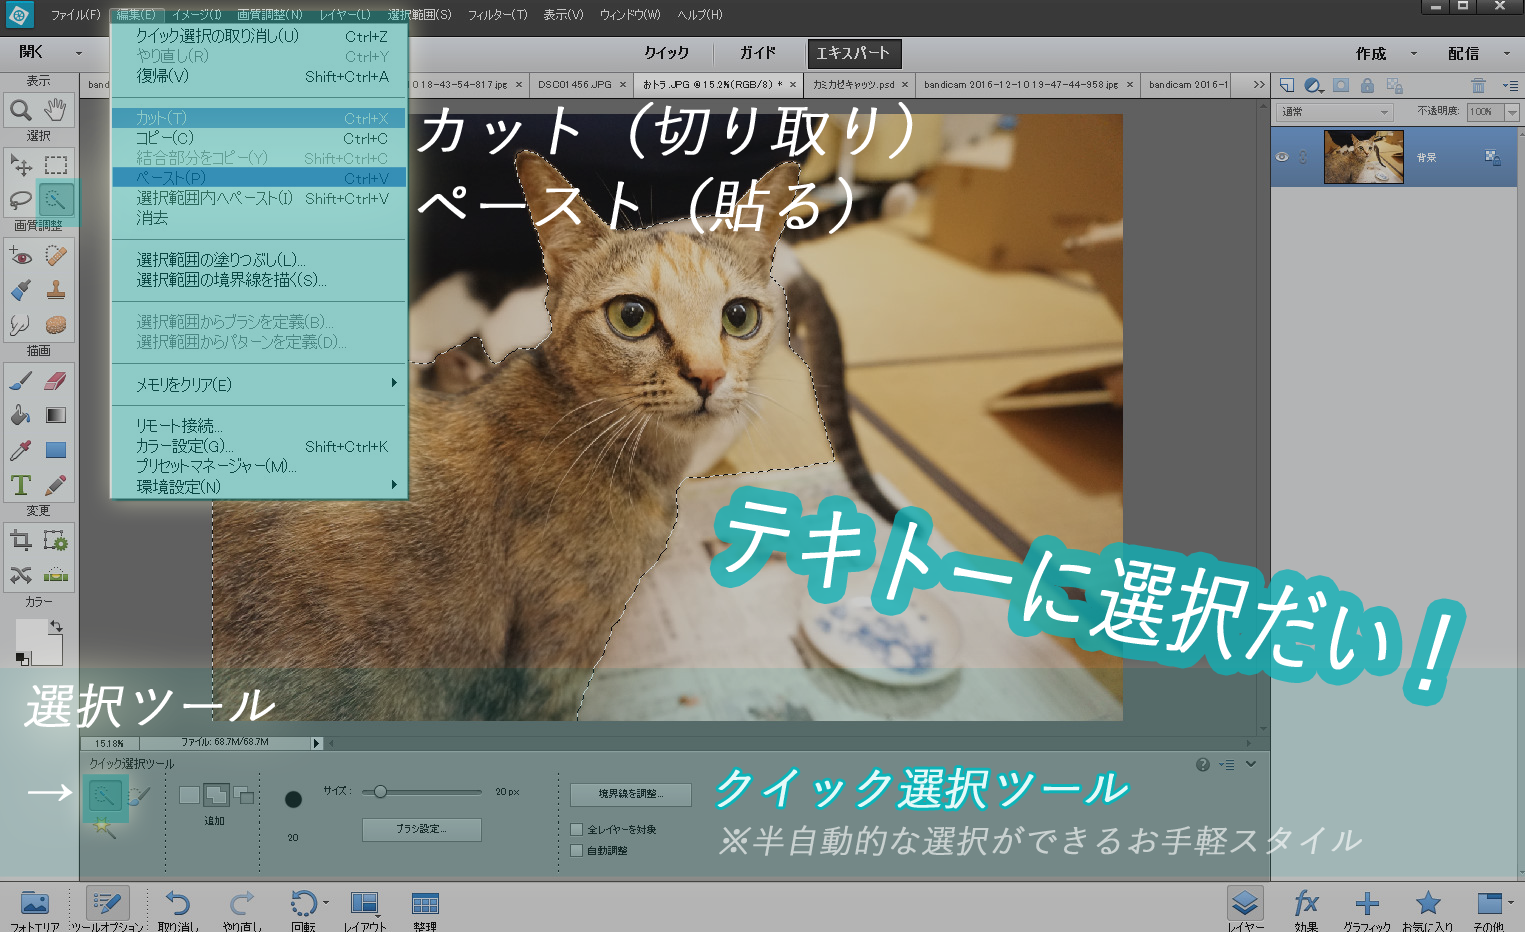Open the ファイル menu
This screenshot has height=932, width=1525.
click(76, 15)
